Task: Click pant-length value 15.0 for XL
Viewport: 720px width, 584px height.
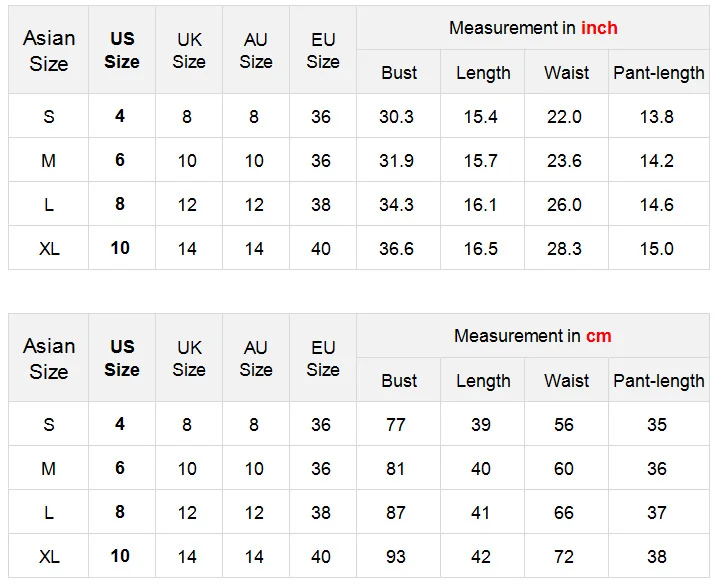Action: coord(657,249)
